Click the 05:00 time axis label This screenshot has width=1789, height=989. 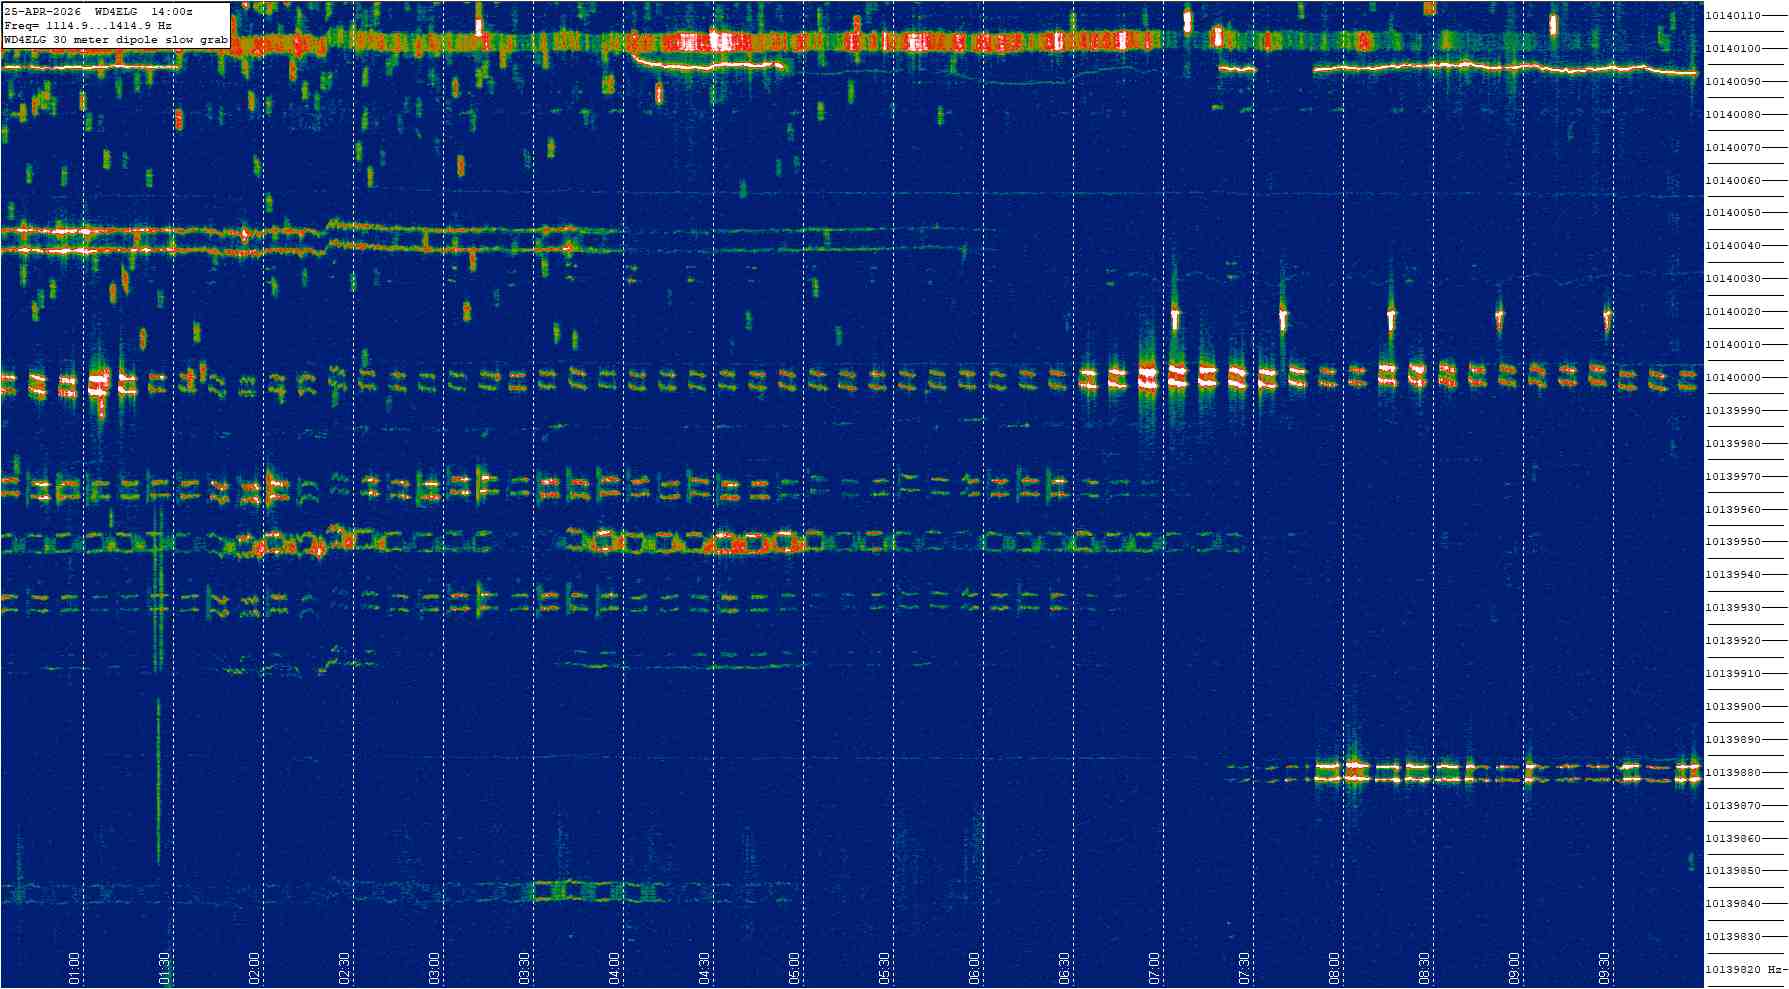pos(795,968)
